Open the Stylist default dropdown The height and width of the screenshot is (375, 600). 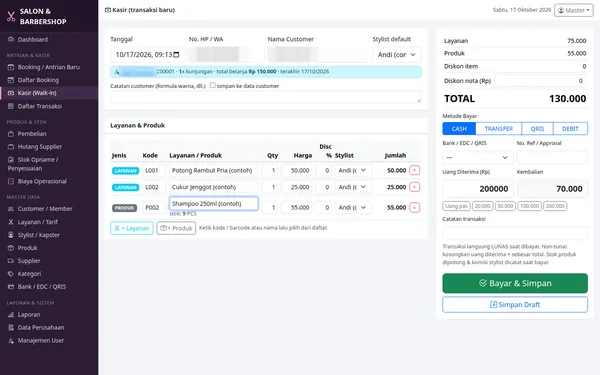(x=397, y=55)
